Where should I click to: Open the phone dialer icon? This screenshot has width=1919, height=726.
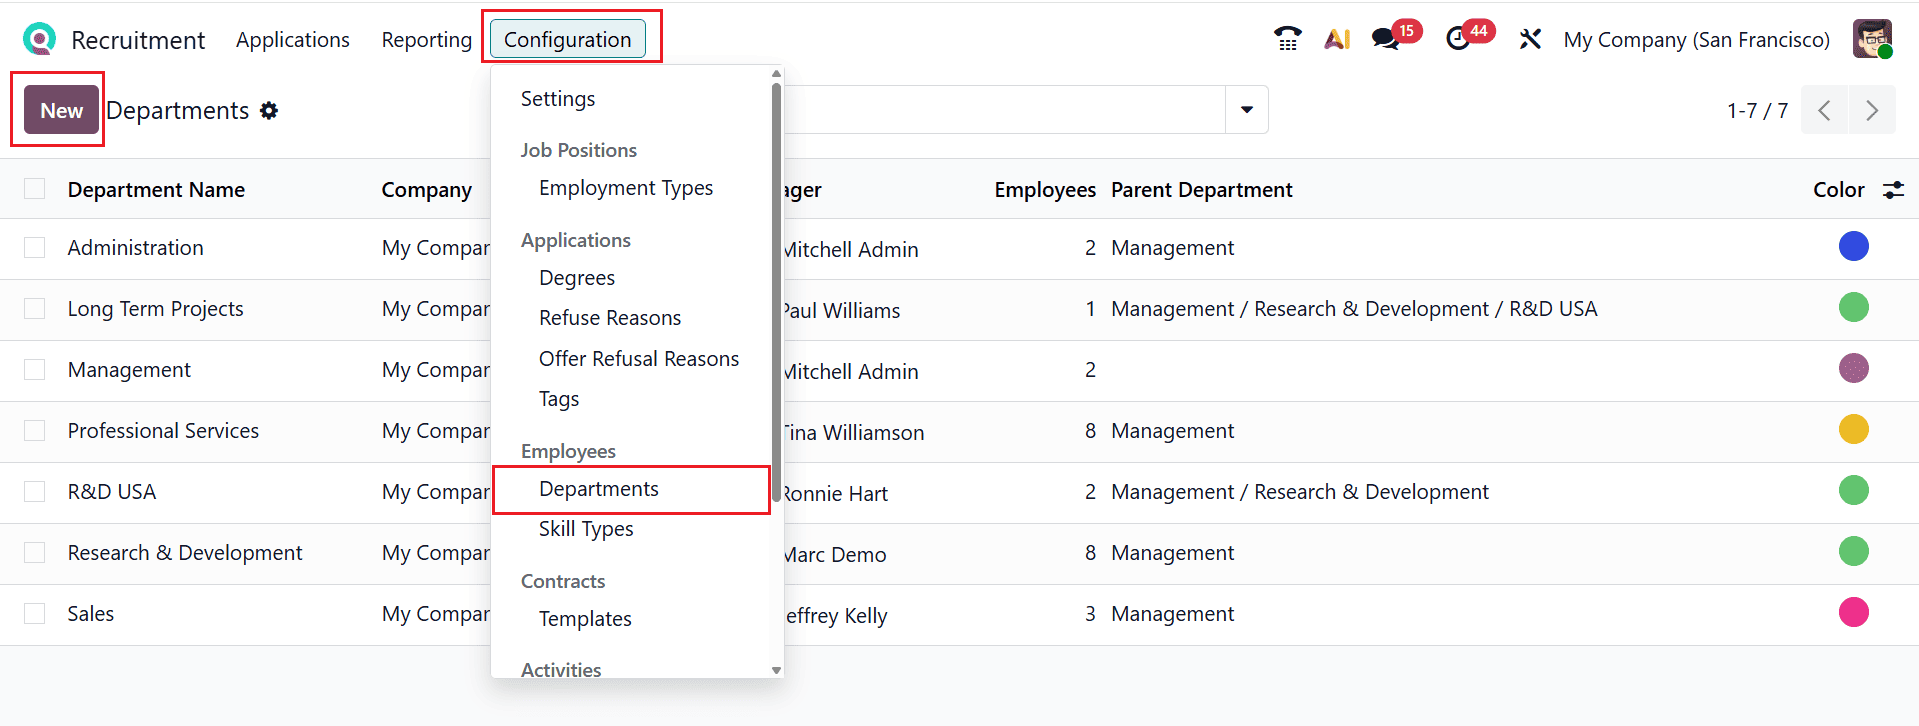coord(1287,39)
